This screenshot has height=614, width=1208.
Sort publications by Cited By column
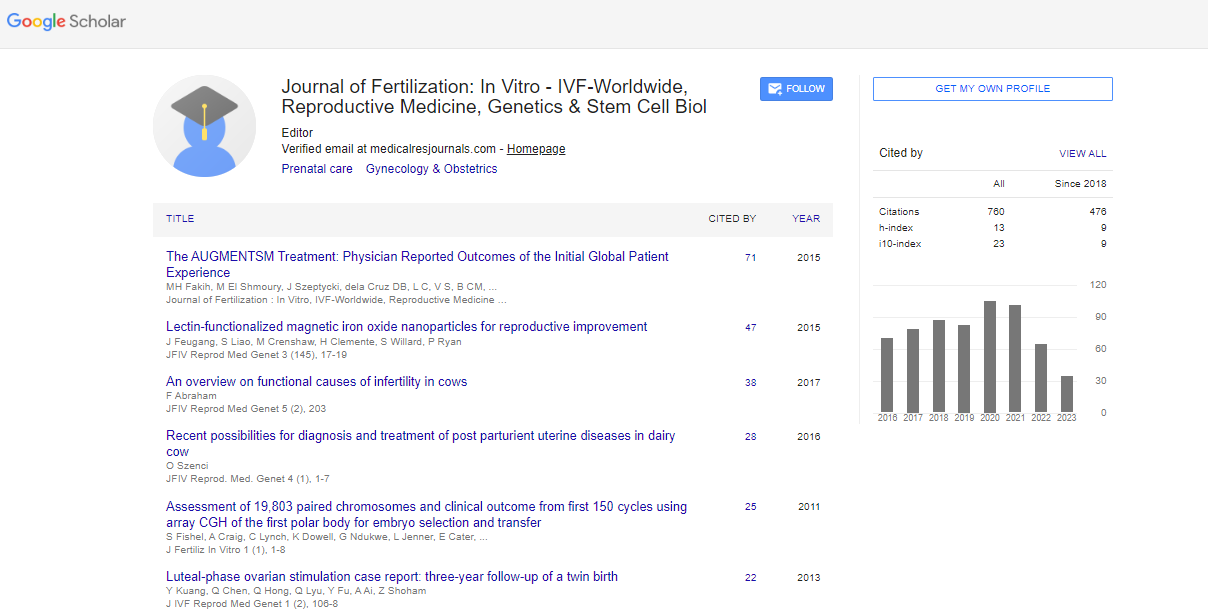(x=732, y=219)
